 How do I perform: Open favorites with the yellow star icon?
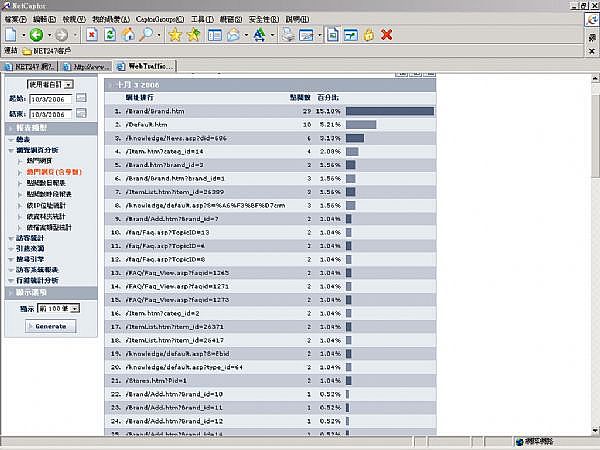click(175, 35)
